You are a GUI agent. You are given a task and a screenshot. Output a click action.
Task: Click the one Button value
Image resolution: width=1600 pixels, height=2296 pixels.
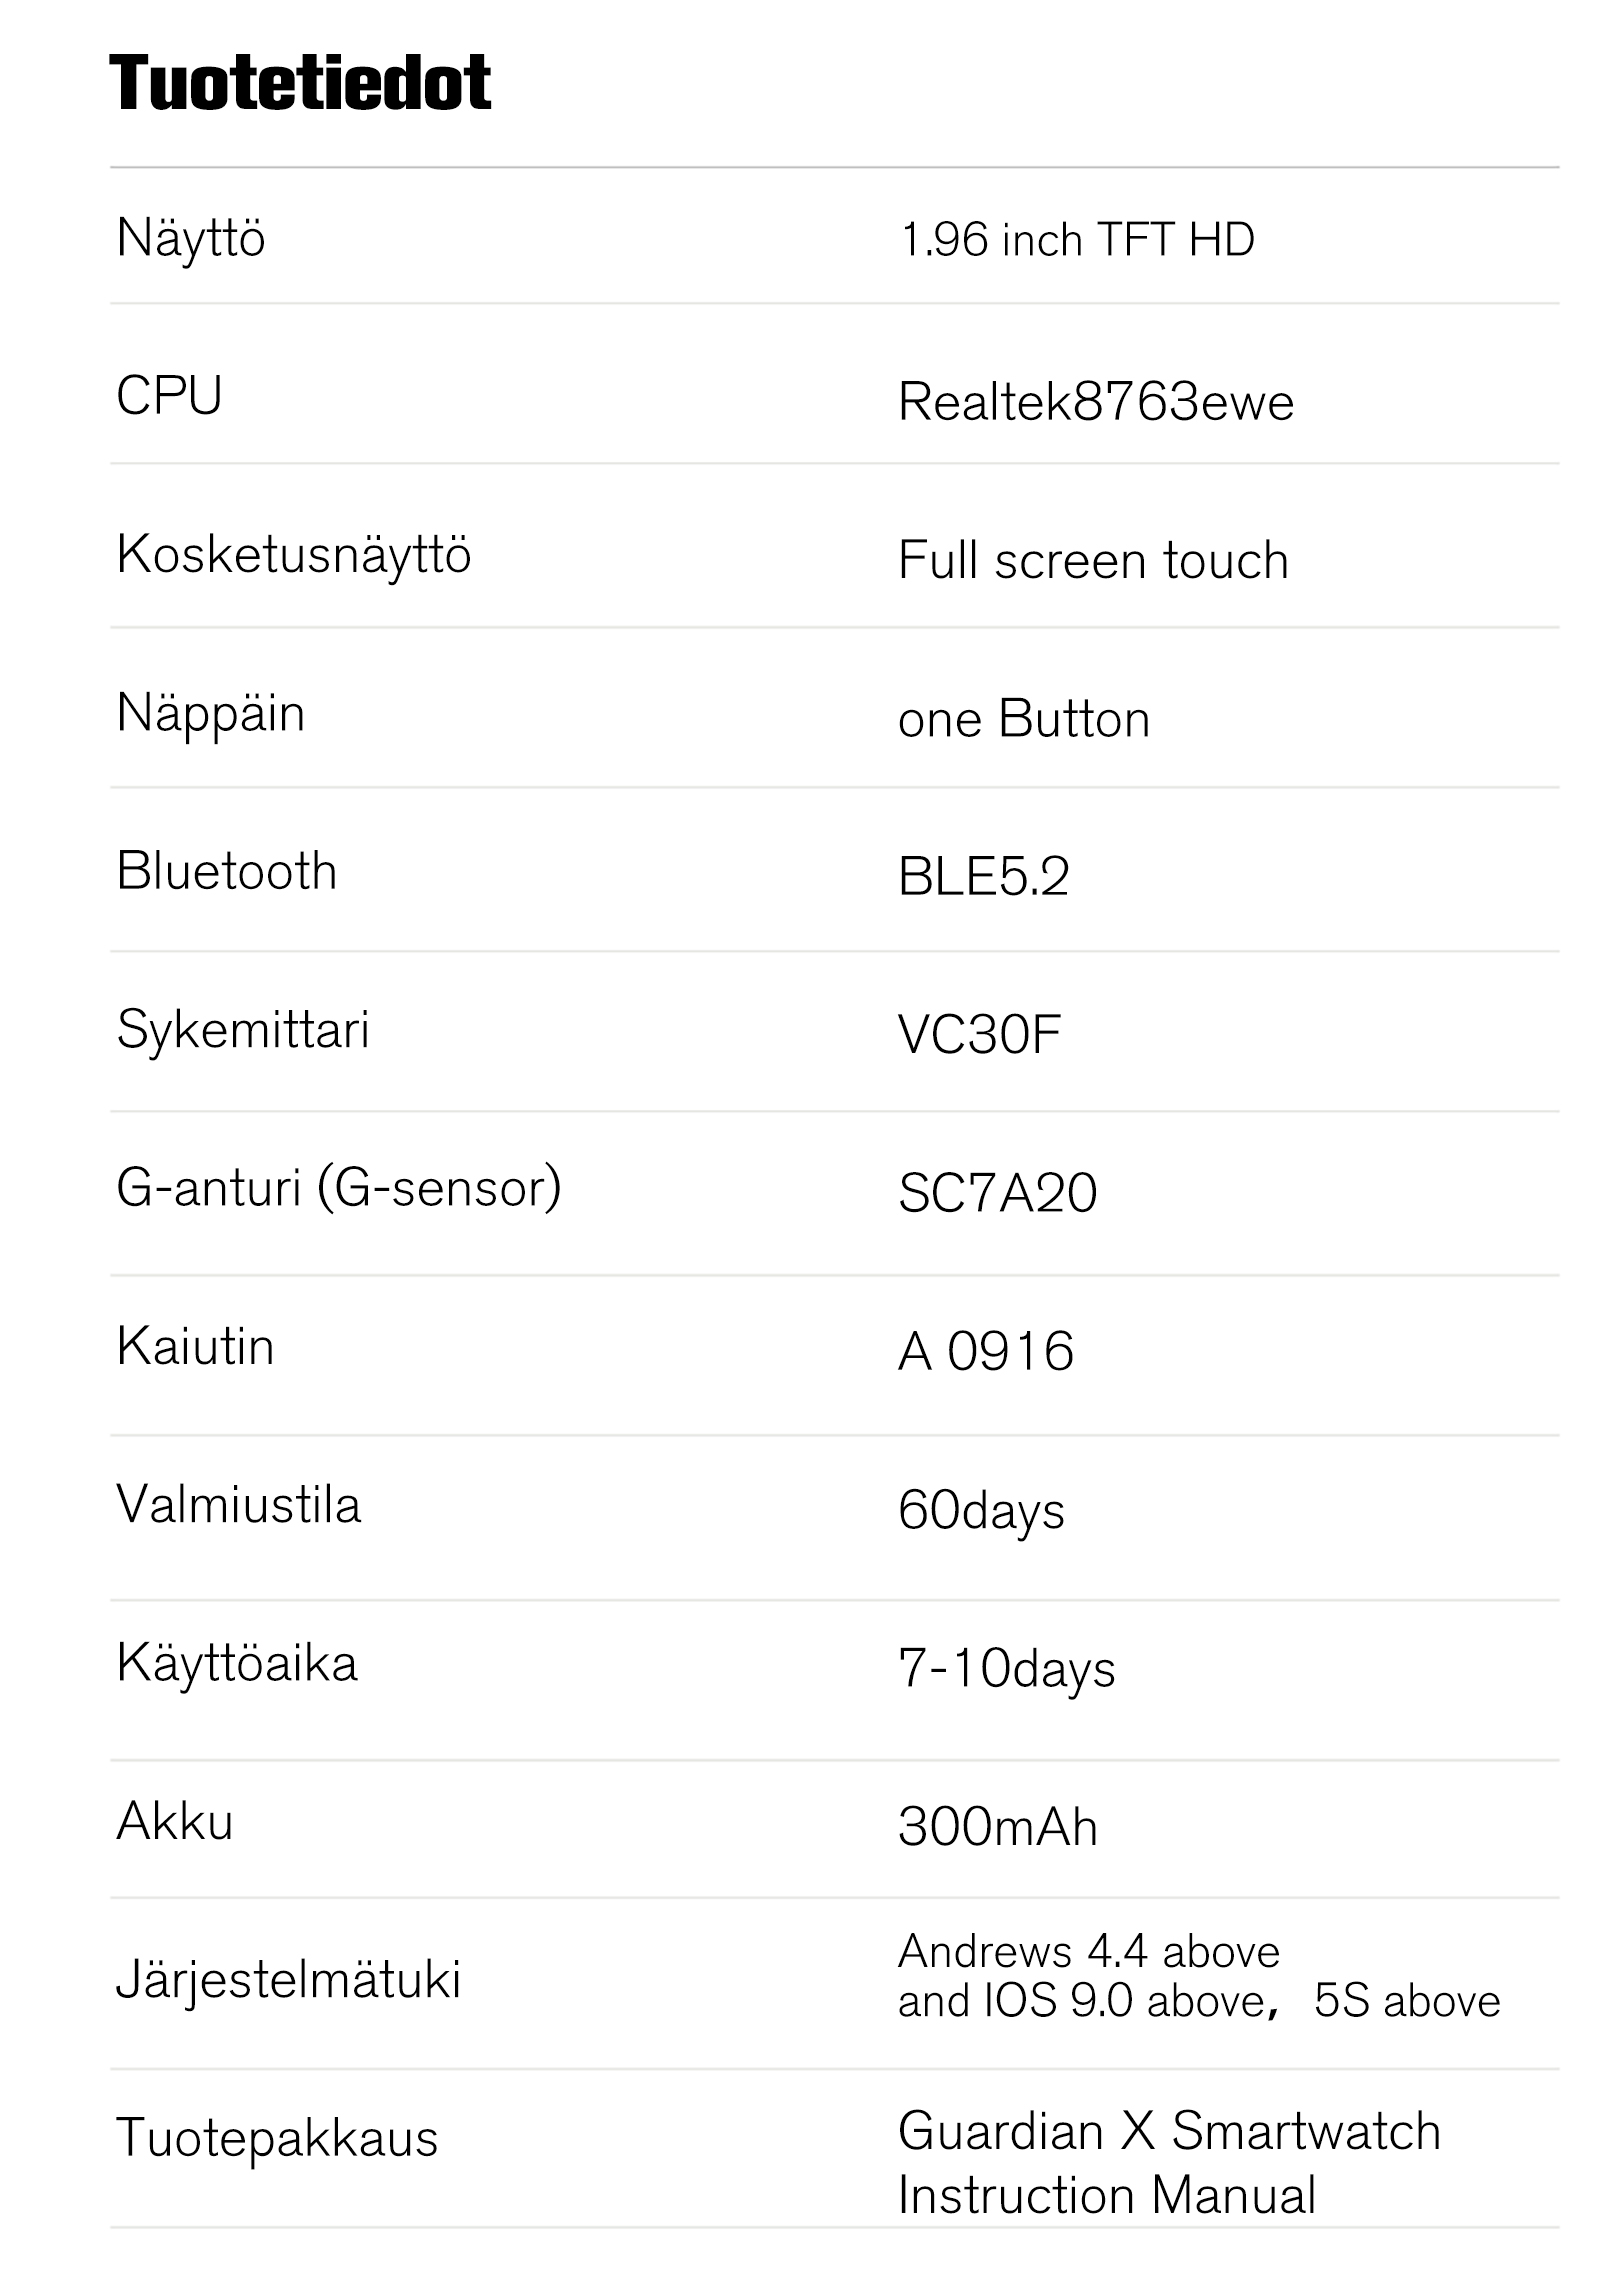[x=1024, y=719]
